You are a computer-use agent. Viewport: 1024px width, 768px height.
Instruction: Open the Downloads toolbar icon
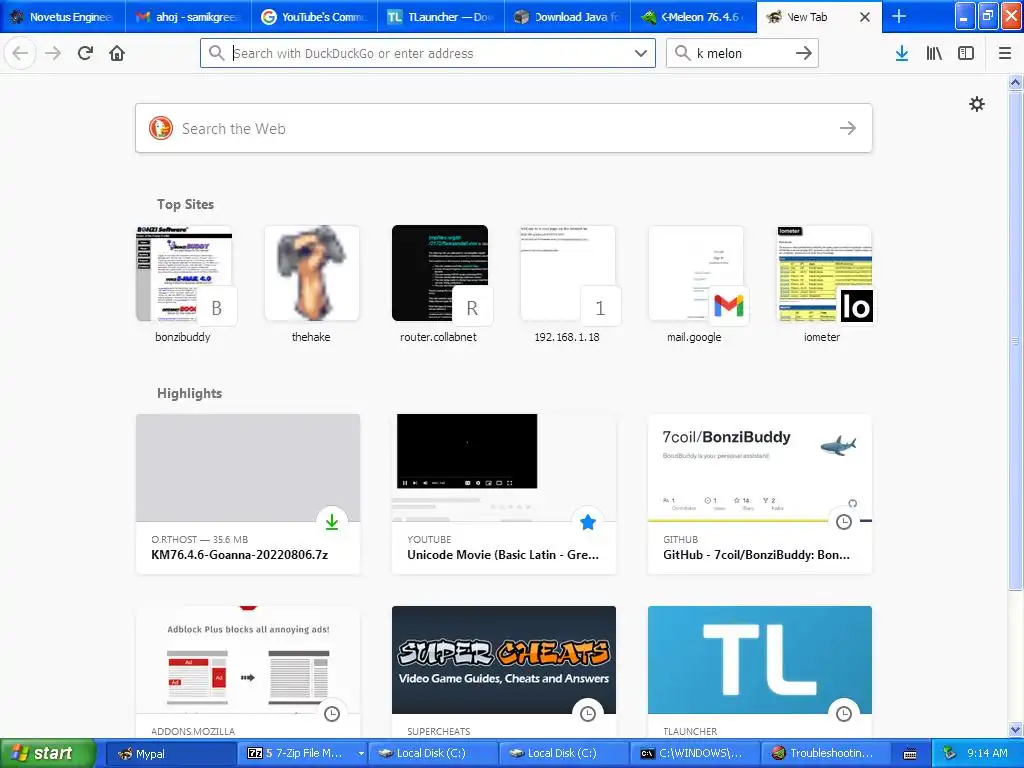tap(902, 54)
